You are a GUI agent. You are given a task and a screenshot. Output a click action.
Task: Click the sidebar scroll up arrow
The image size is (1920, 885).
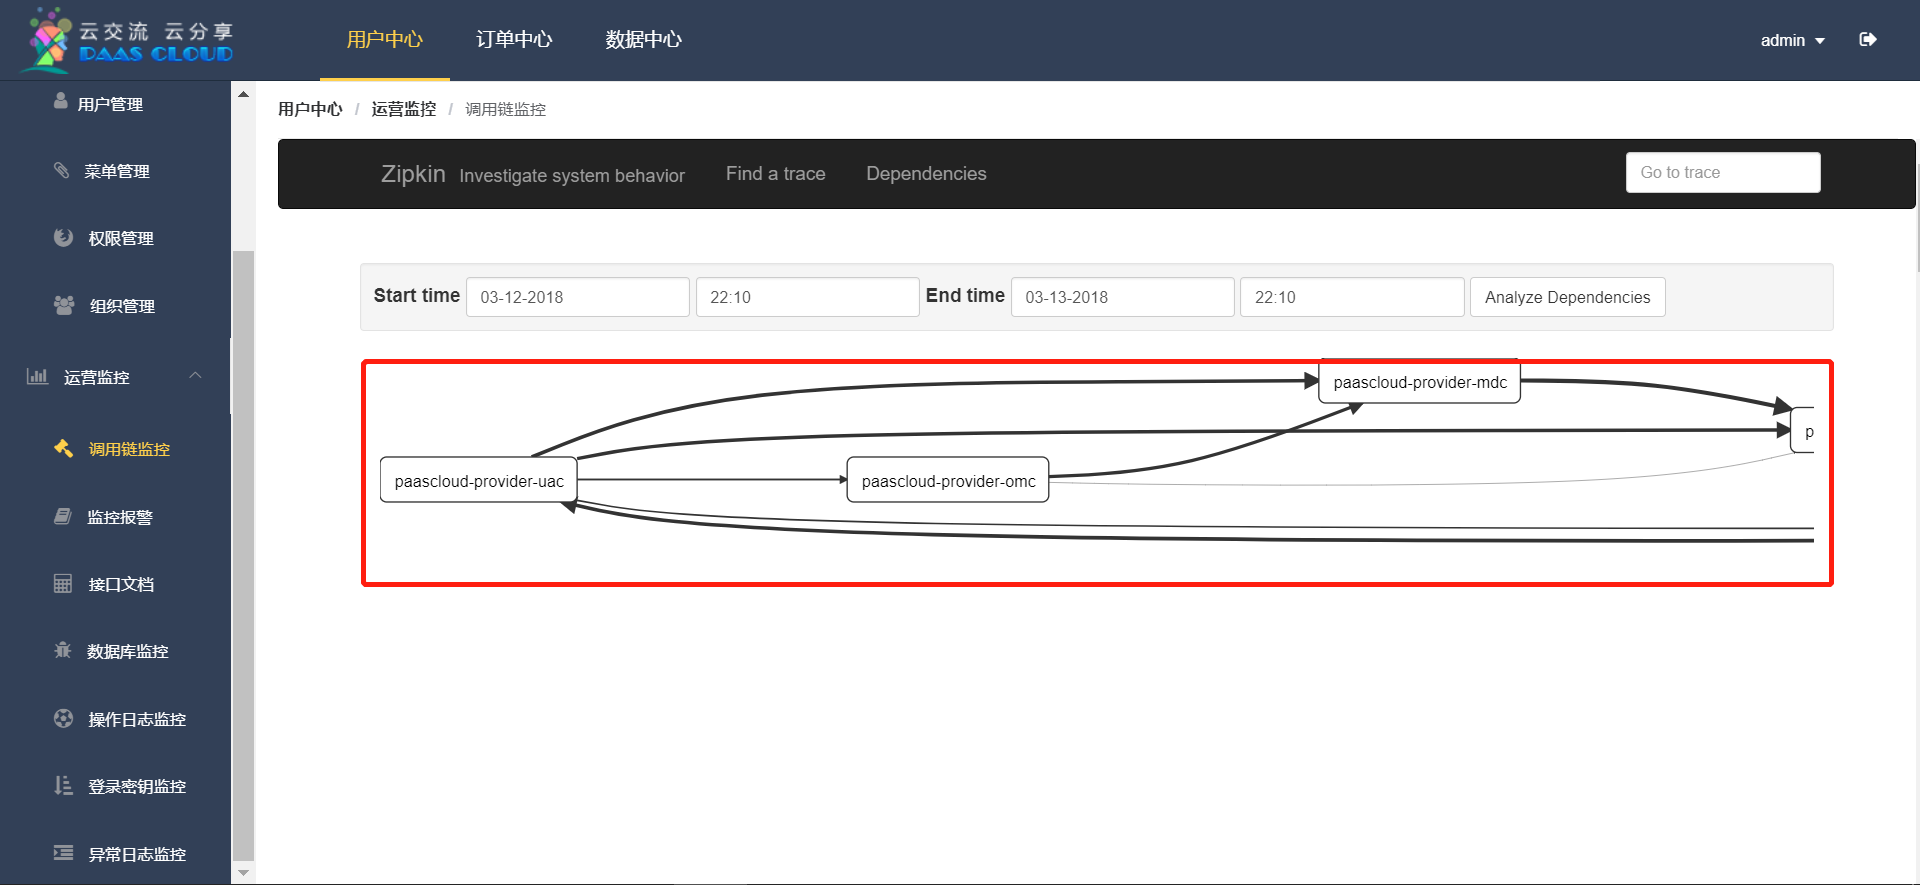click(243, 94)
